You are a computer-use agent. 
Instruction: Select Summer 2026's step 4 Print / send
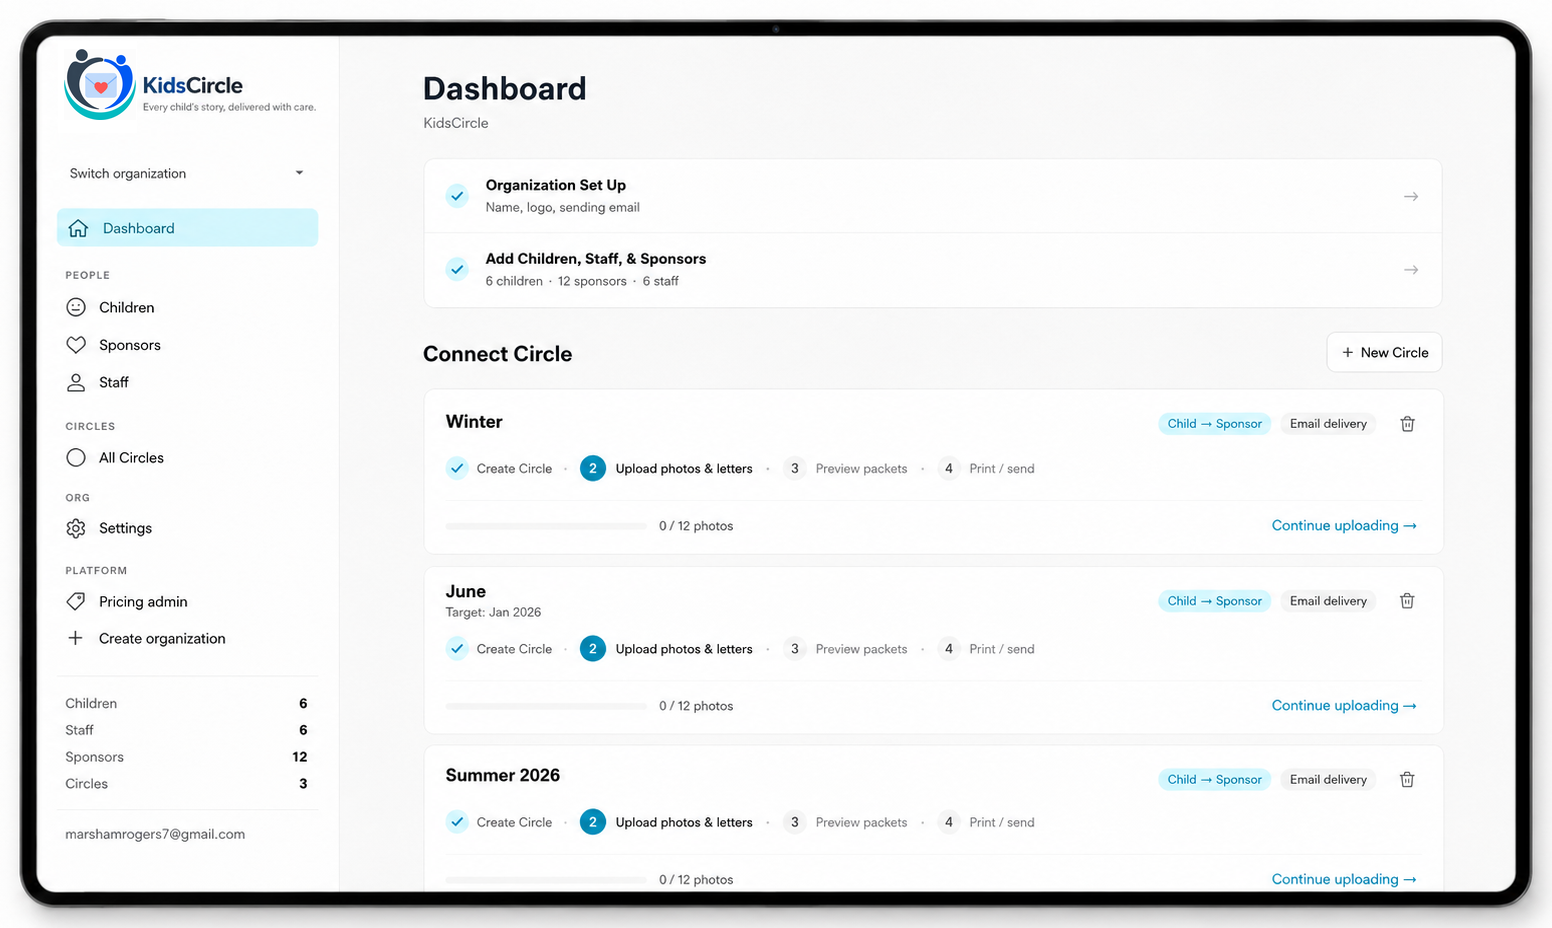click(986, 822)
